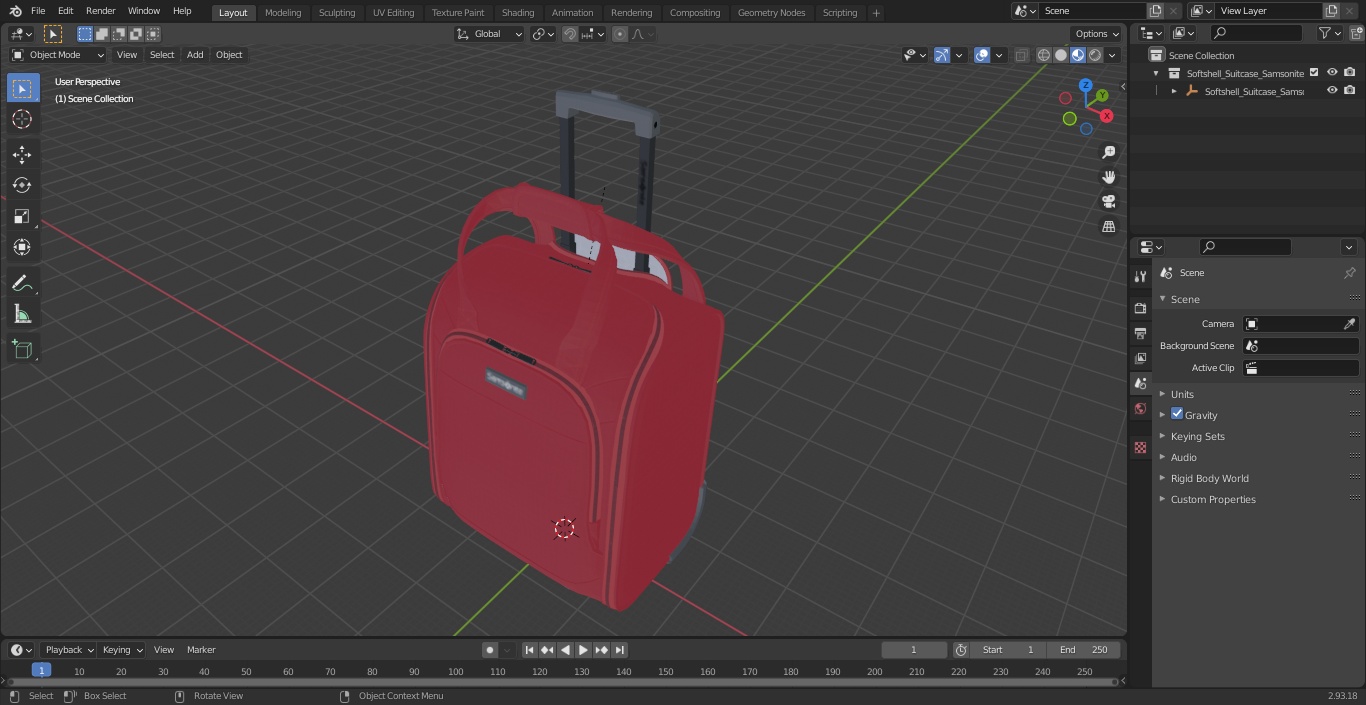The height and width of the screenshot is (705, 1366).
Task: Disable rendering for the Softshell_Suitcase_Samsonite collection
Action: pyautogui.click(x=1350, y=73)
